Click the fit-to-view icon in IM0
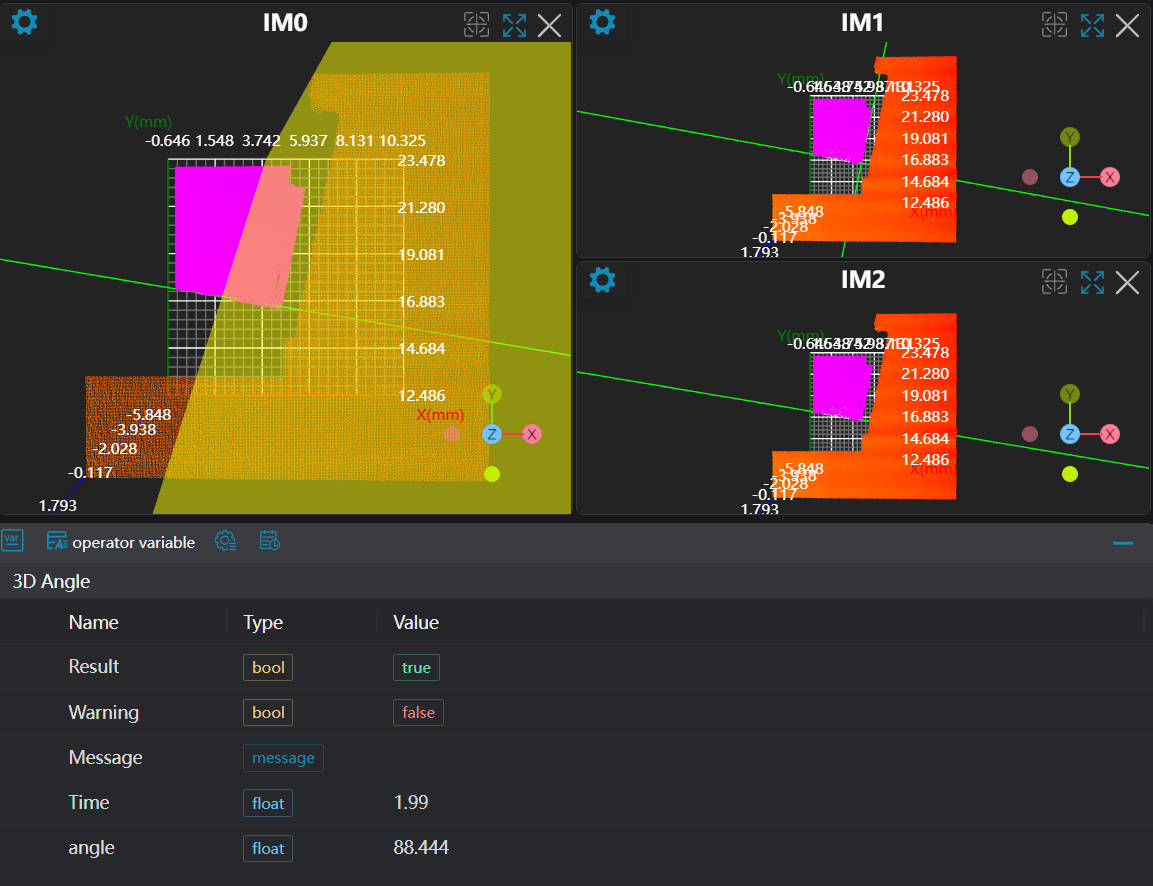The width and height of the screenshot is (1153, 886). click(476, 25)
